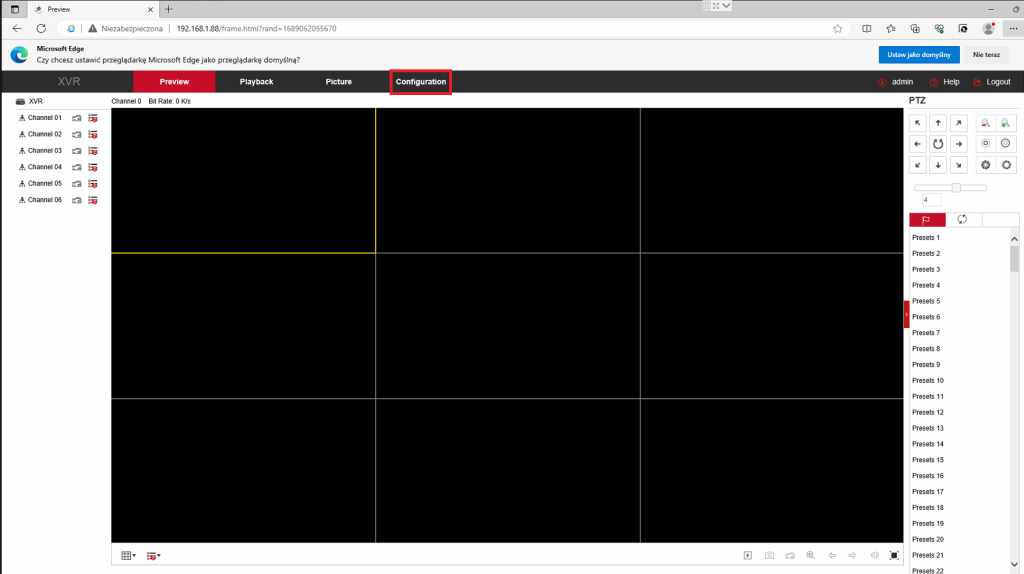
Task: Start all live views with play icon
Action: click(747, 555)
